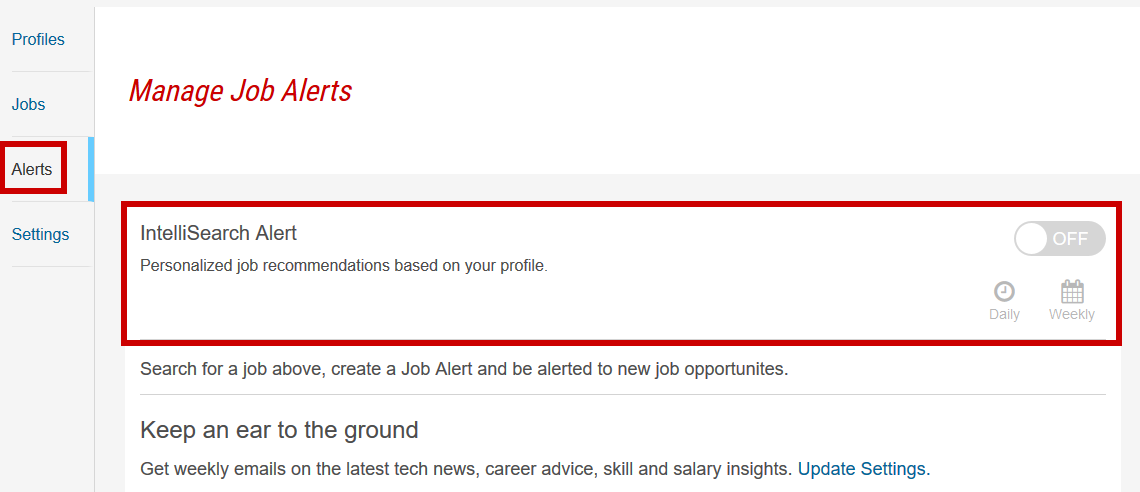Follow the Update Settings link
Viewport: 1140px width, 492px height.
click(x=864, y=469)
